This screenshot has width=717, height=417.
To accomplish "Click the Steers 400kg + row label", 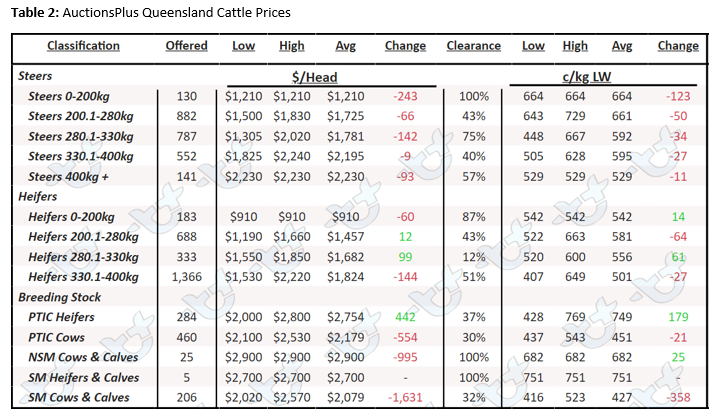I will pyautogui.click(x=69, y=176).
